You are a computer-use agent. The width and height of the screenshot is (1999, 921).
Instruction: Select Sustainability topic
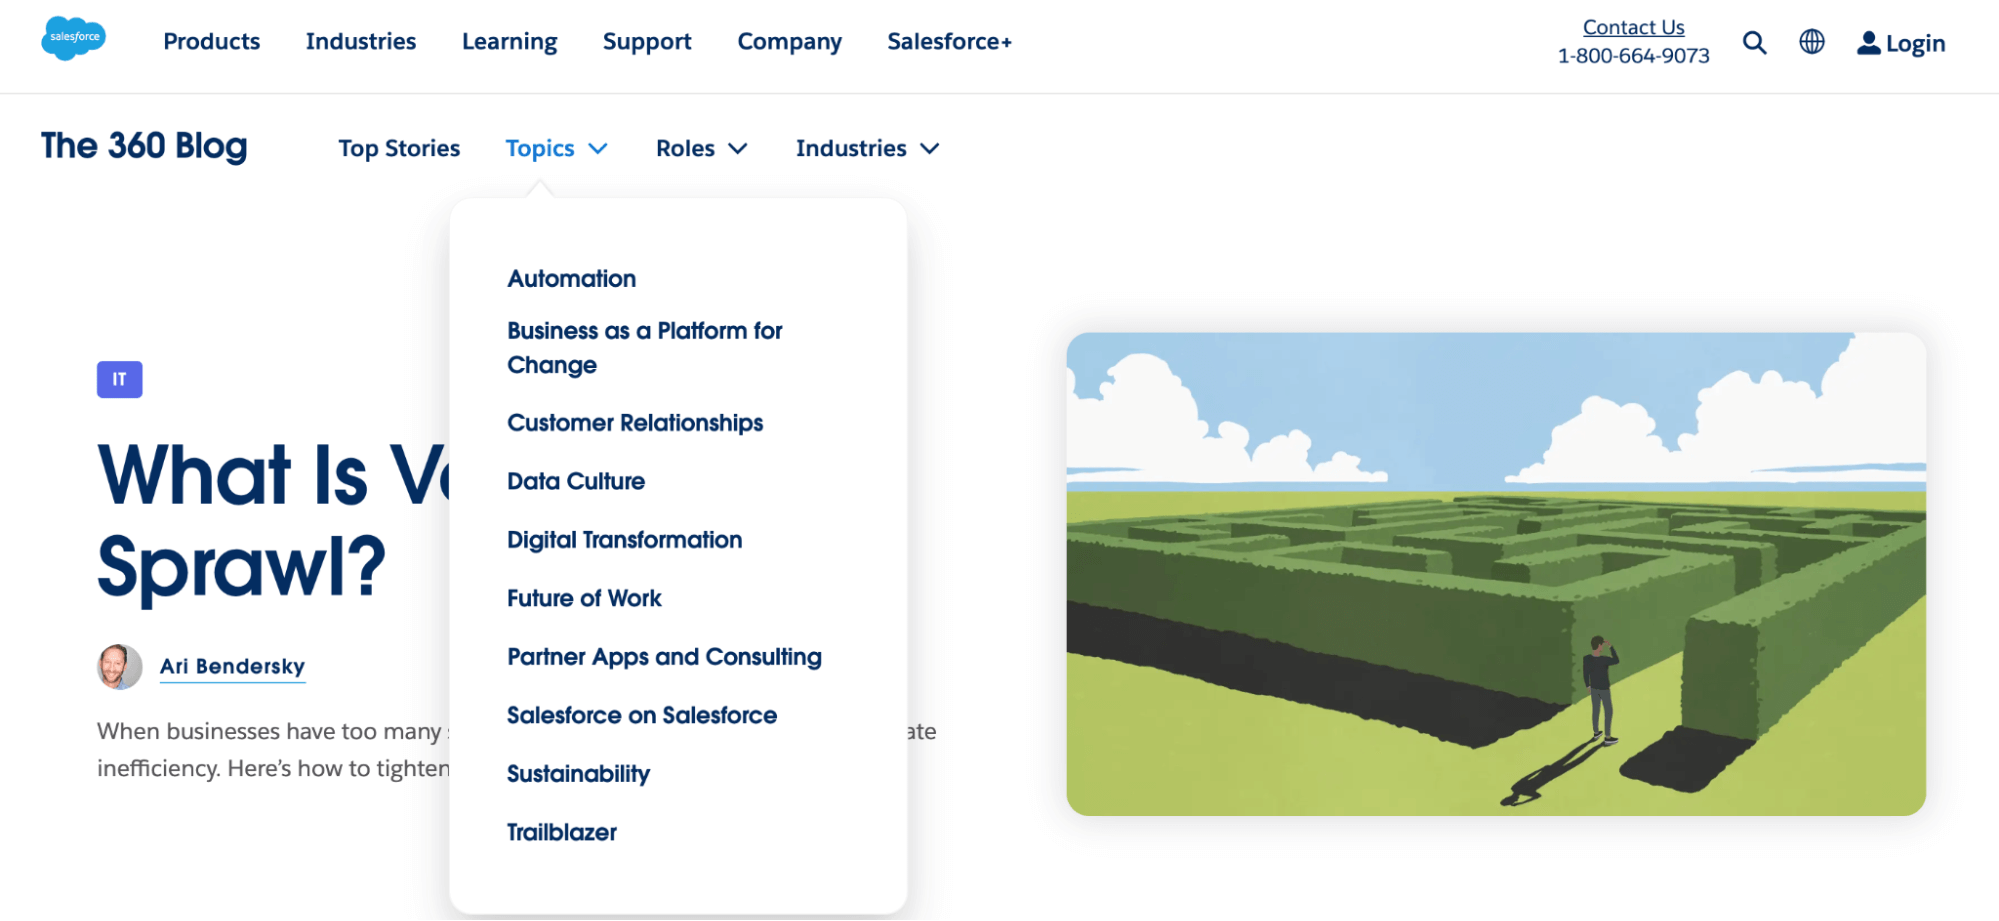click(x=578, y=774)
